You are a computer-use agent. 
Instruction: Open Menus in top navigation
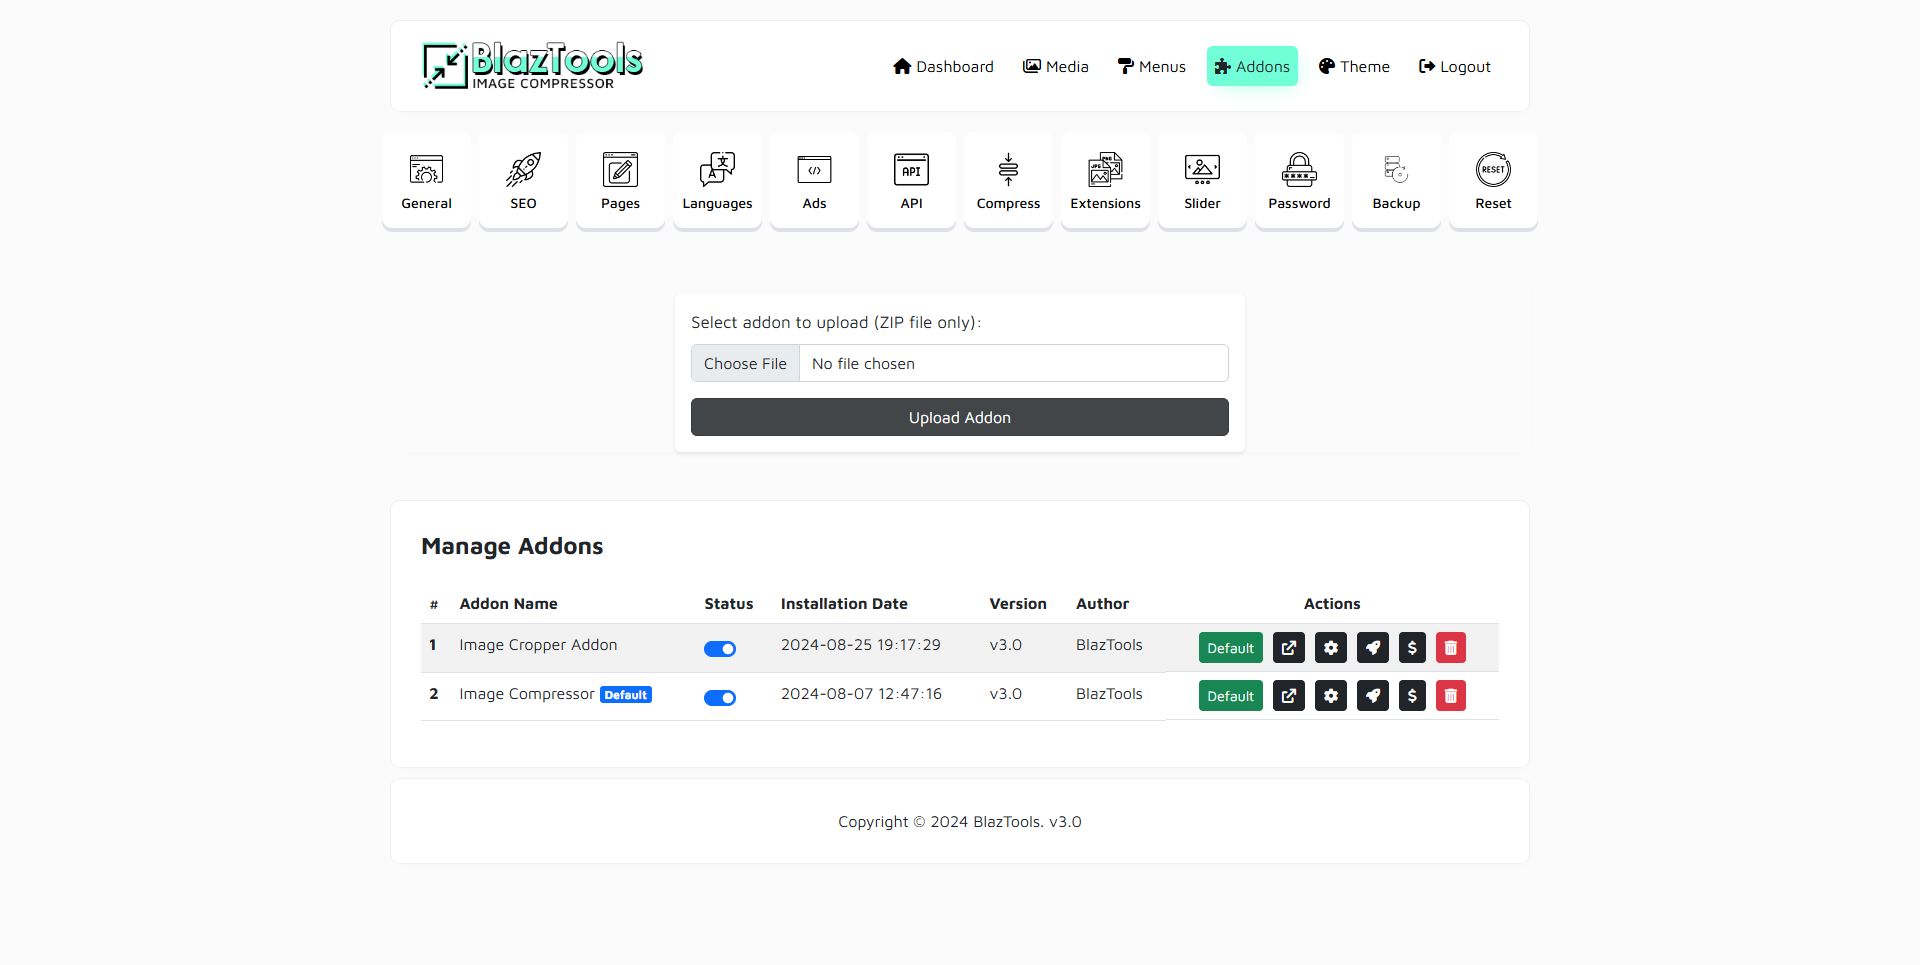point(1152,66)
